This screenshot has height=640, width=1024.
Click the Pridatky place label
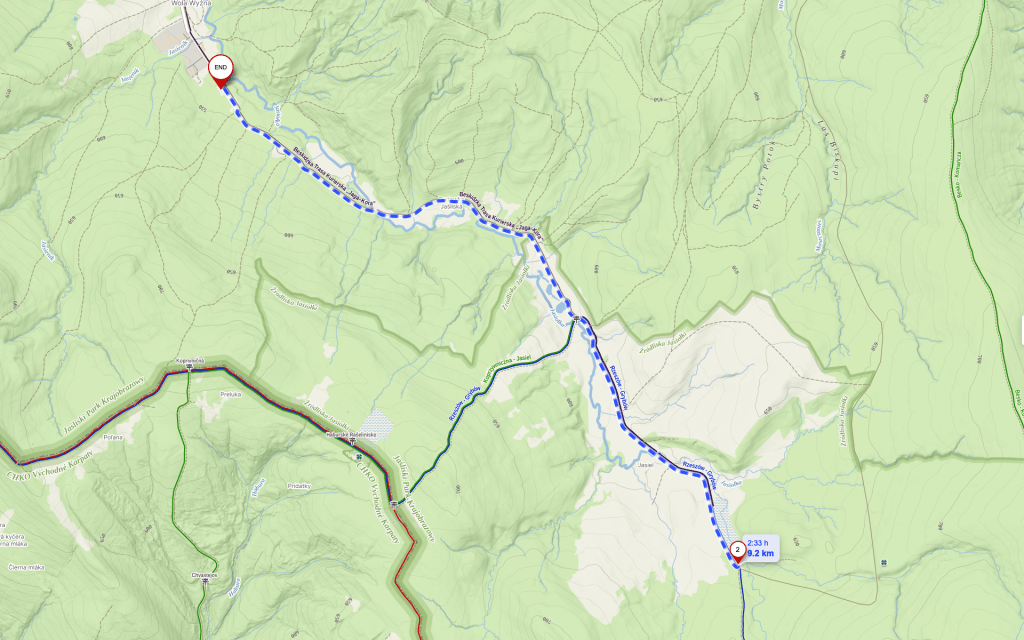coord(299,486)
